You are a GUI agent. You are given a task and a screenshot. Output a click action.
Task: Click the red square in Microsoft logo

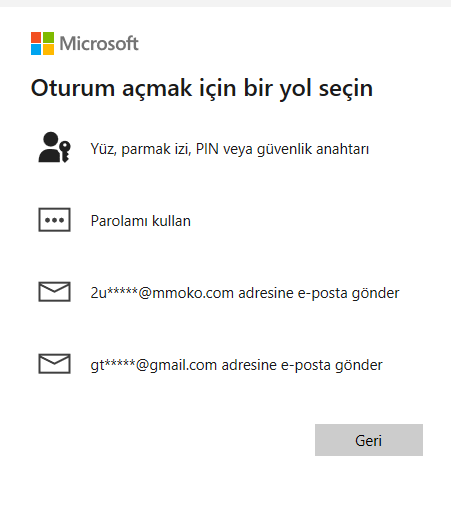pos(36,37)
